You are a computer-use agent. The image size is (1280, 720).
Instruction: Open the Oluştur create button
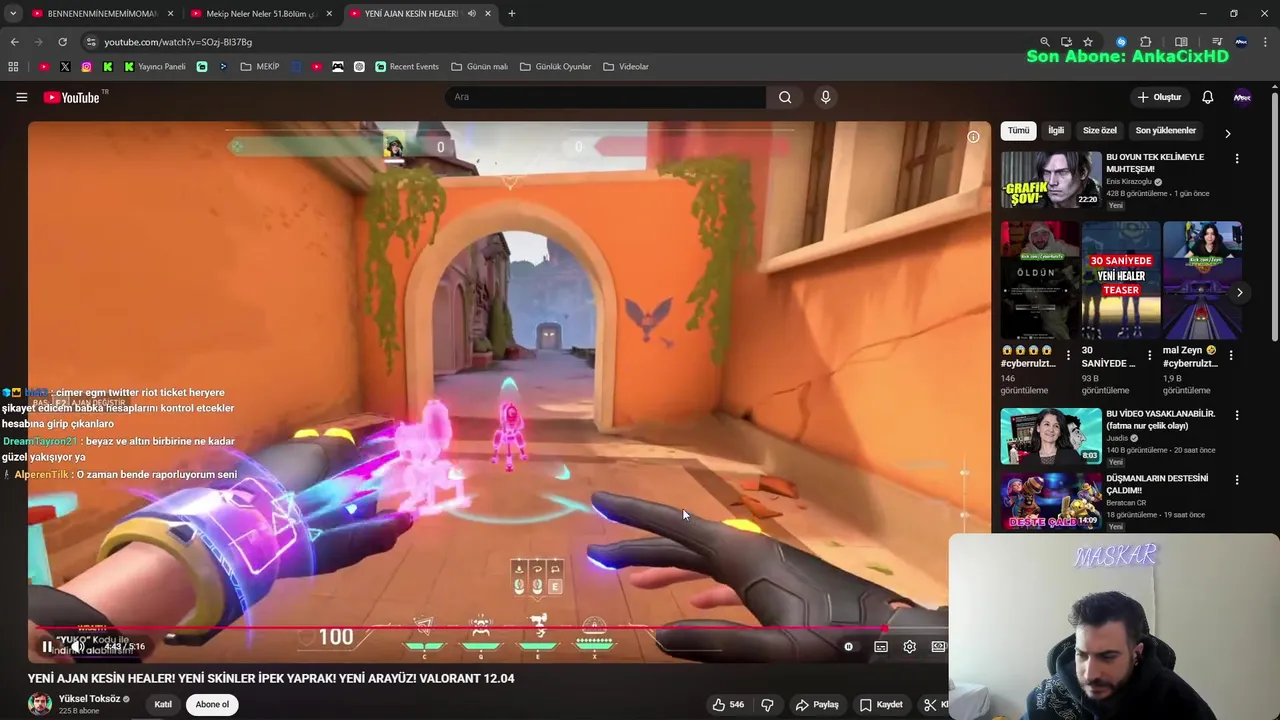coord(1160,97)
